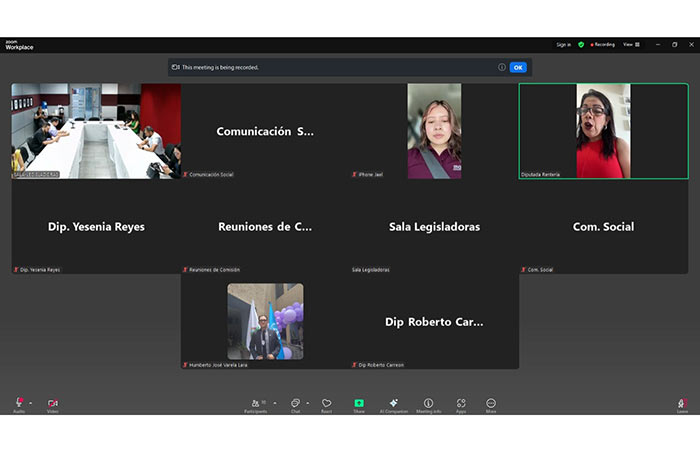Expand audio options arrow next to Audio
Screen dimensions: 700x450
30,402
